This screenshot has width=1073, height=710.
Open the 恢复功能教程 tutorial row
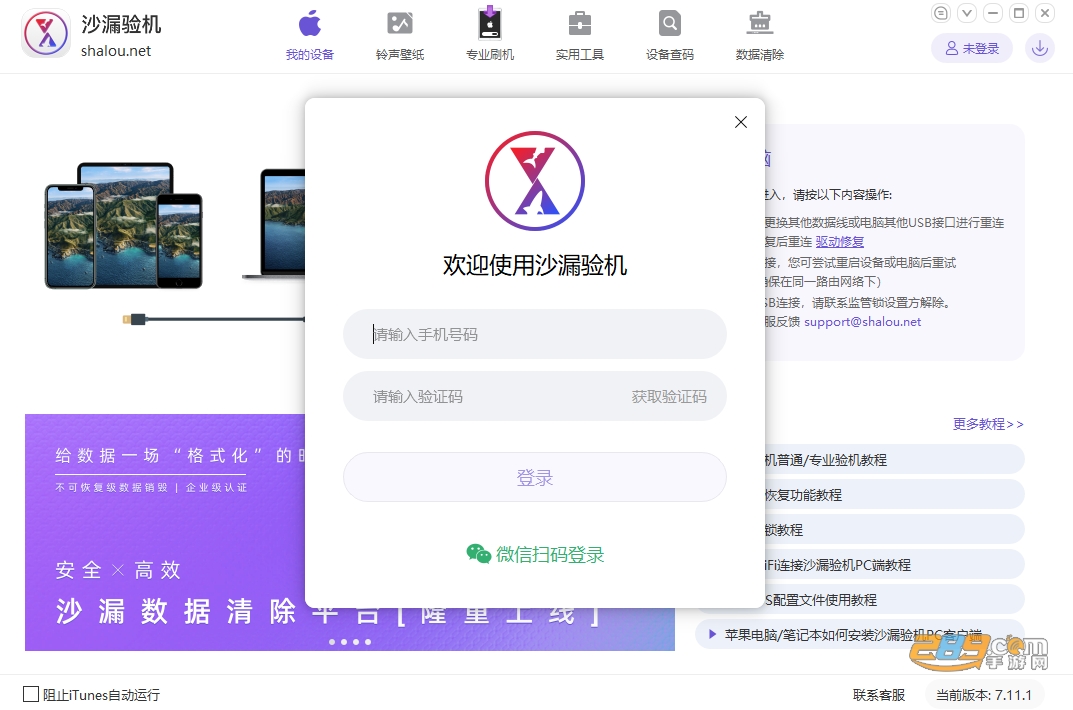tap(894, 495)
